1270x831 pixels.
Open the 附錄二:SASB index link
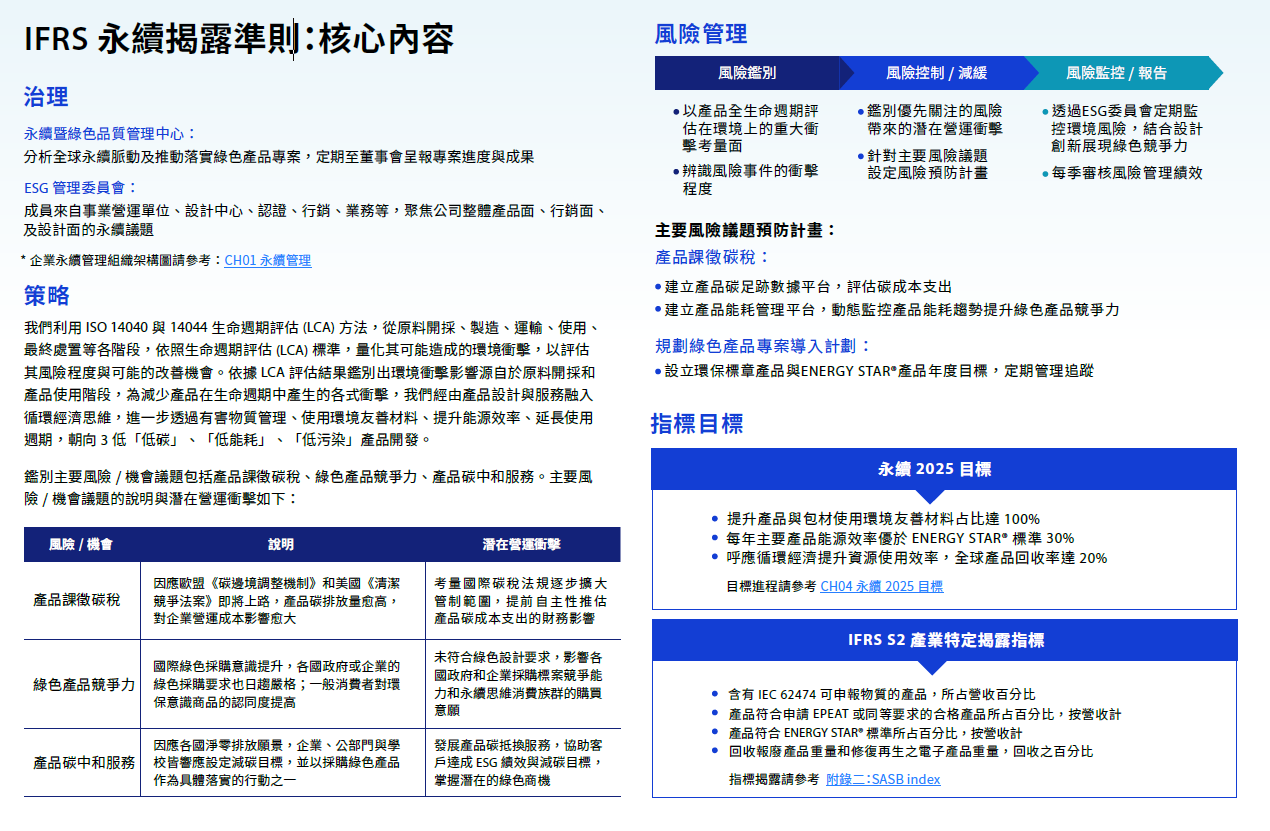883,779
